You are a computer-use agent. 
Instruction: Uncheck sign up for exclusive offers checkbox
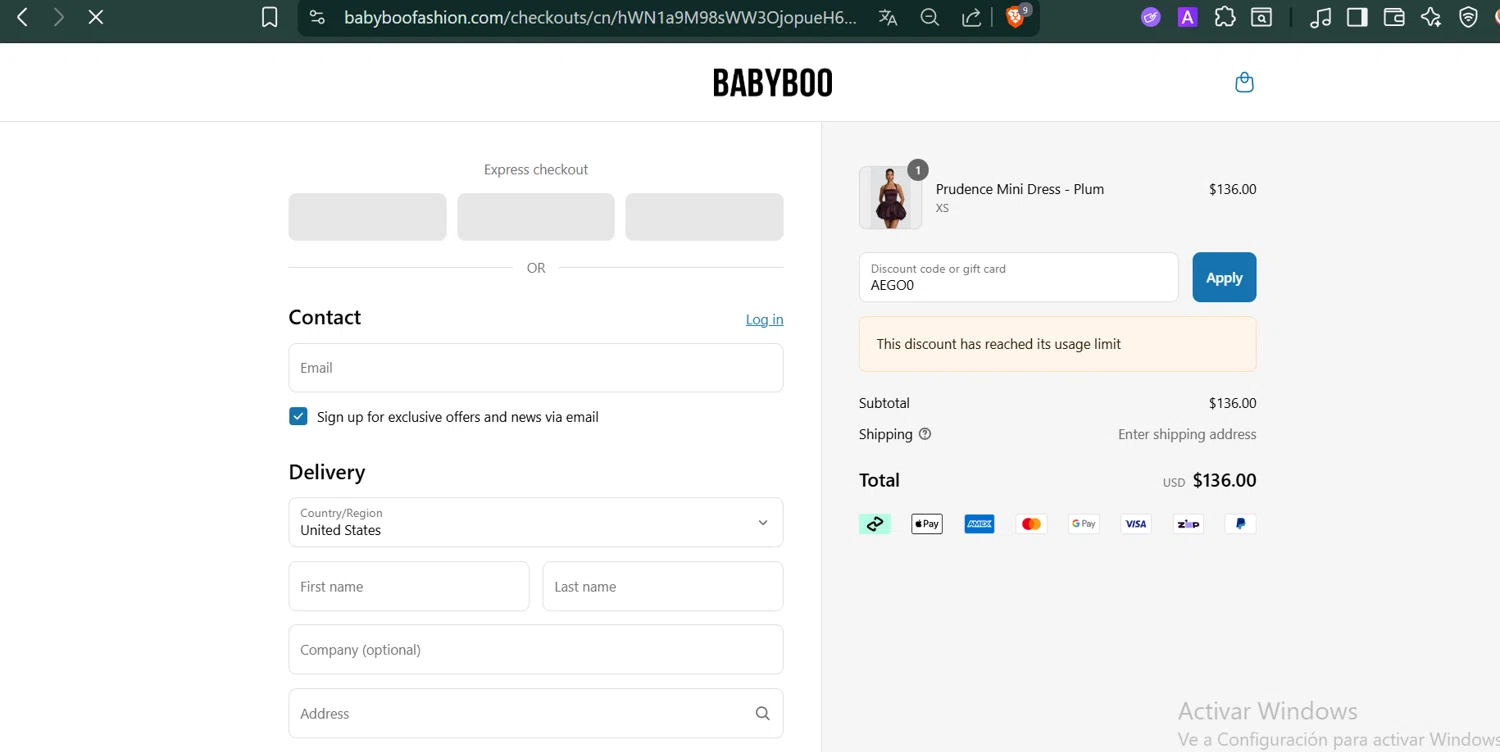298,416
